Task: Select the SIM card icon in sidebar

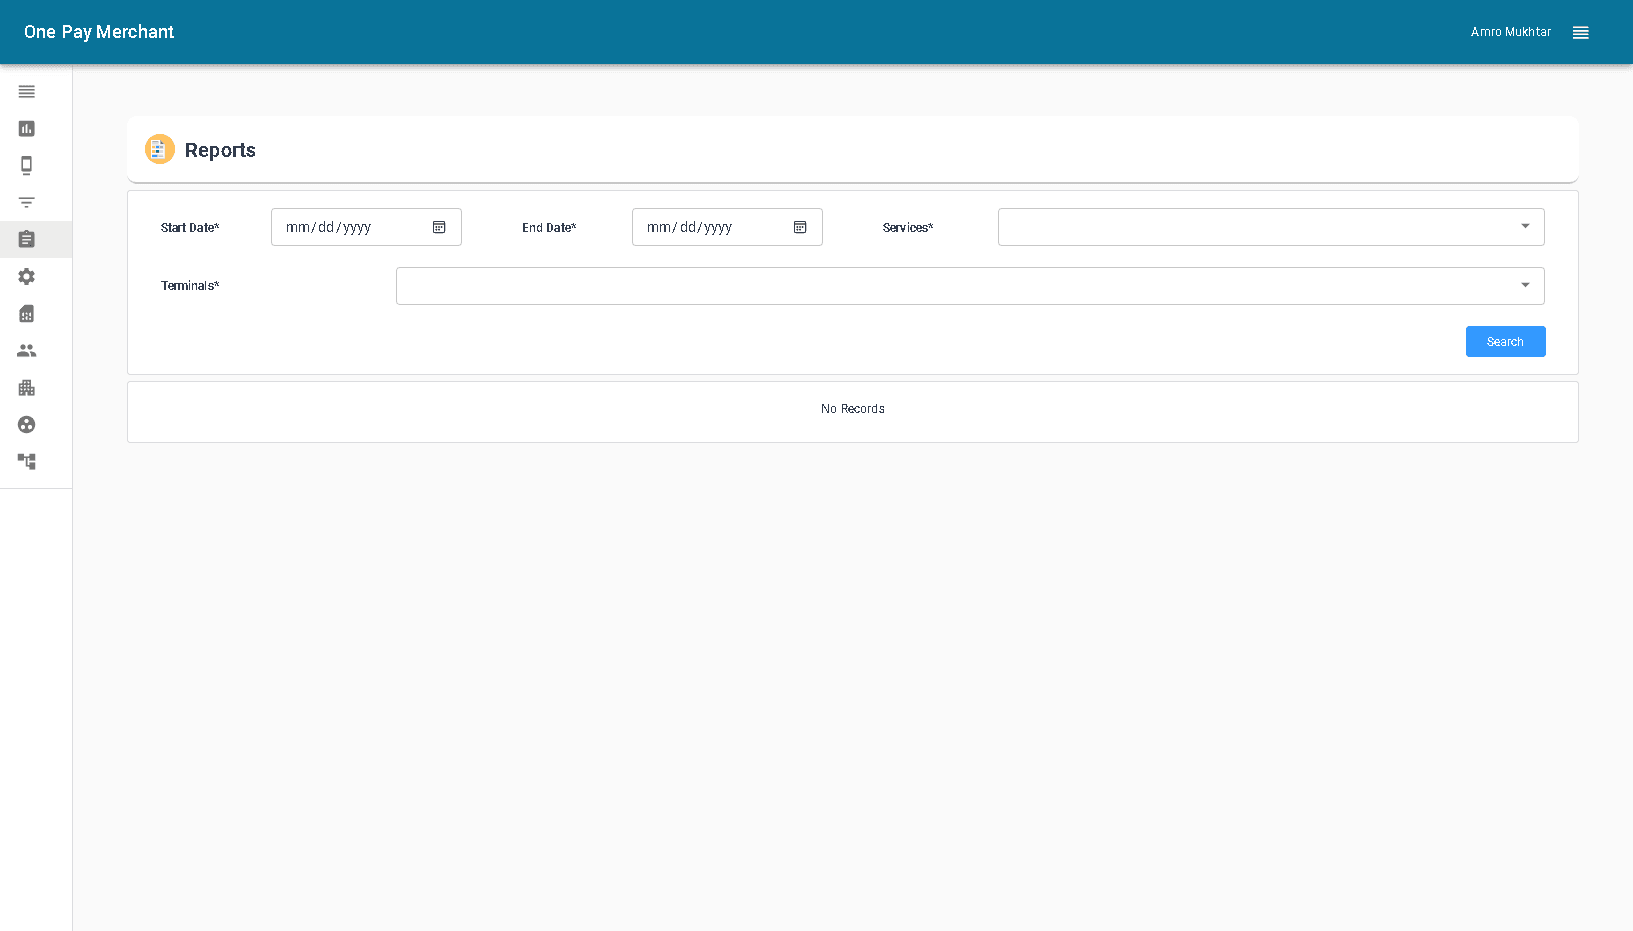Action: (x=26, y=313)
